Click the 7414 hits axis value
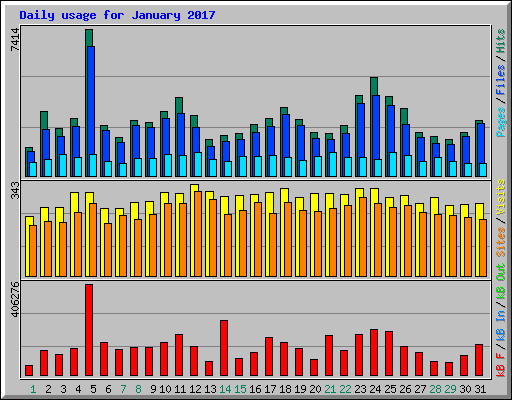This screenshot has height=400, width=512. coord(15,40)
